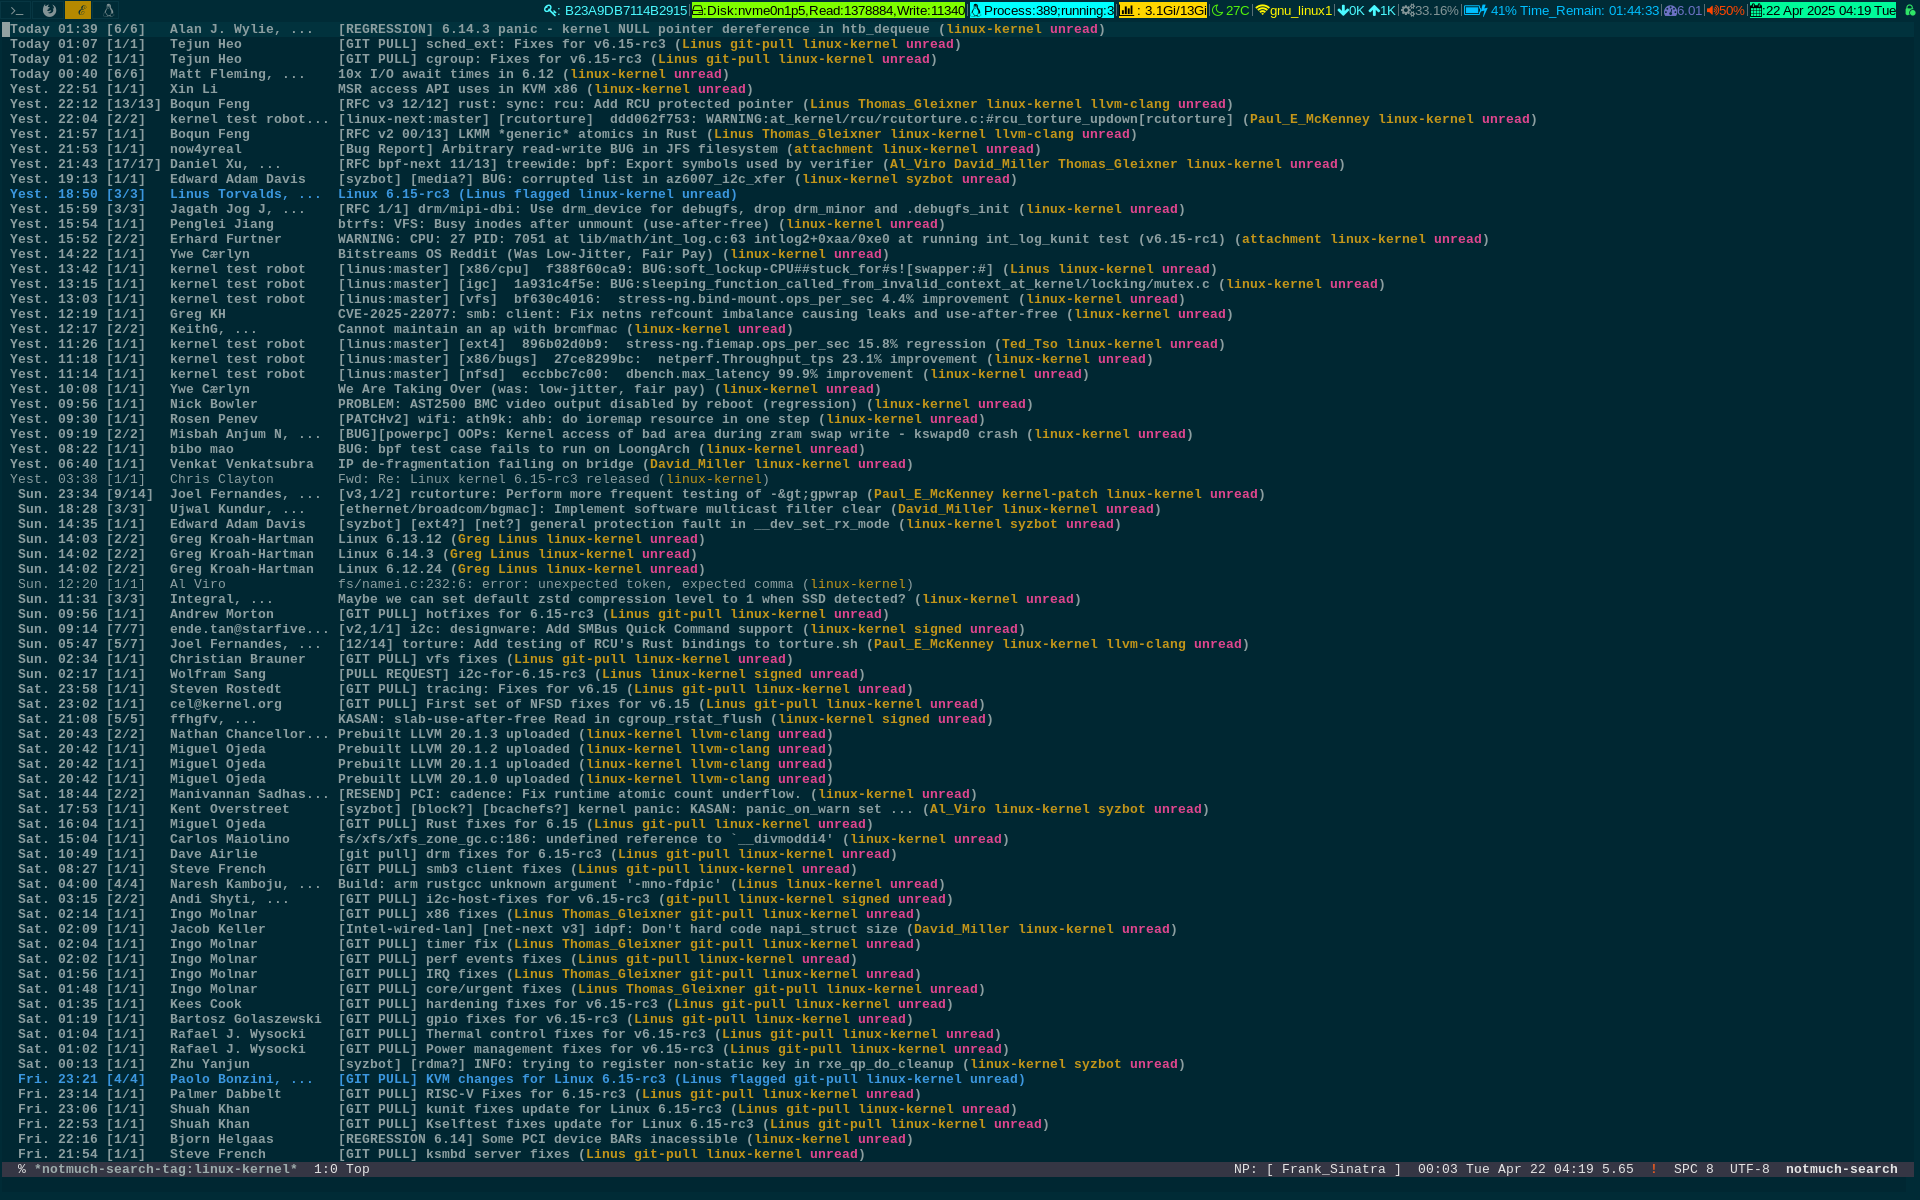
Task: Switch to the Firefox workspace icon
Action: [49, 10]
